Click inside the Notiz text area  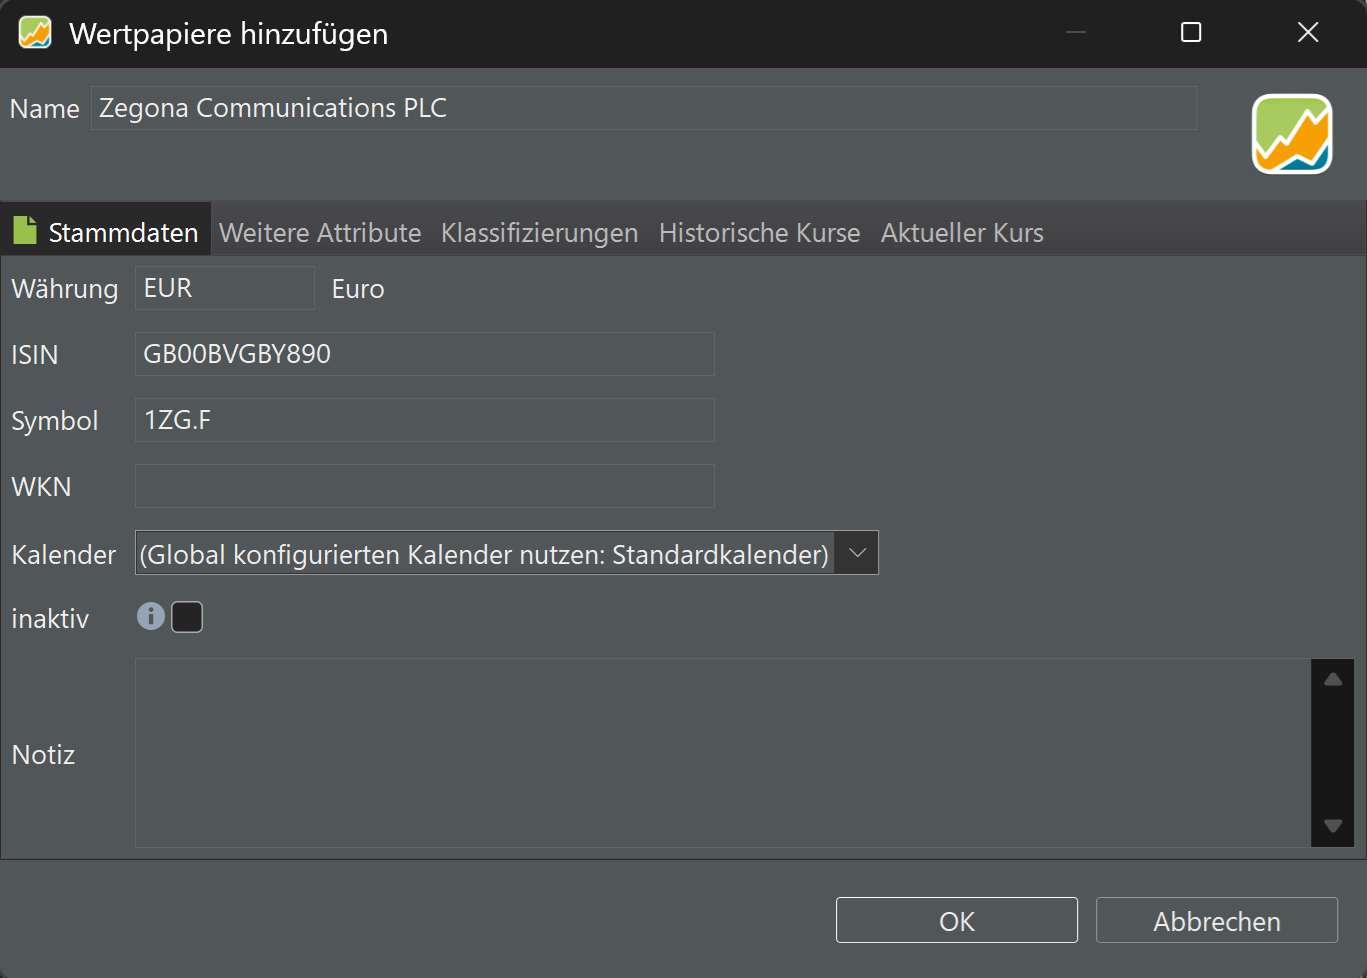pyautogui.click(x=723, y=753)
